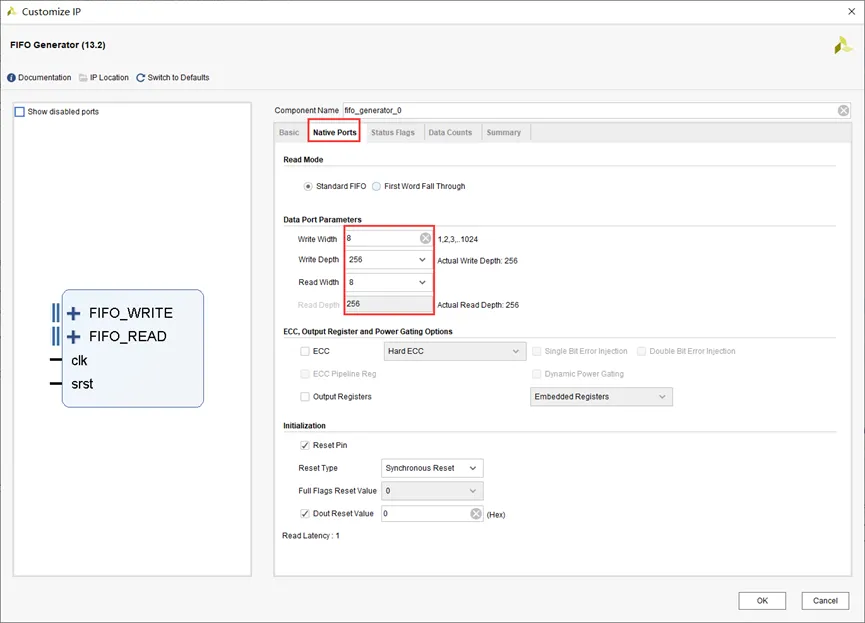
Task: Click the FIFO_WRITE interface label
Action: (131, 313)
